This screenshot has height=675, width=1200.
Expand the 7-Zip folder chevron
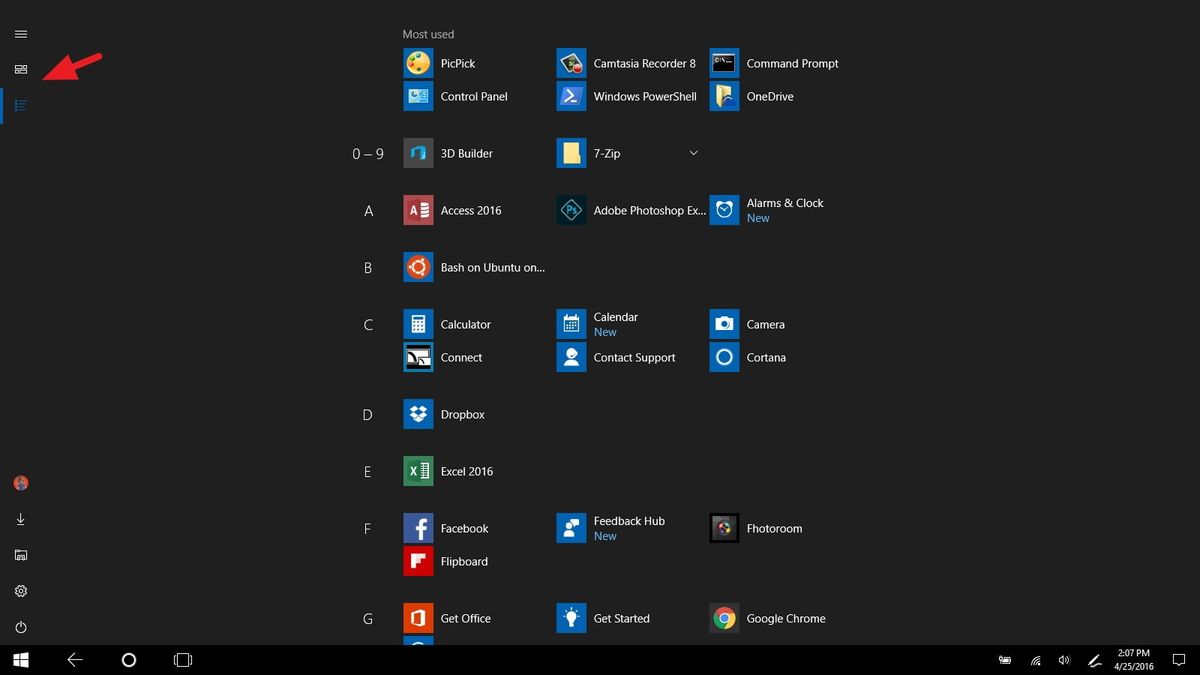[x=693, y=152]
